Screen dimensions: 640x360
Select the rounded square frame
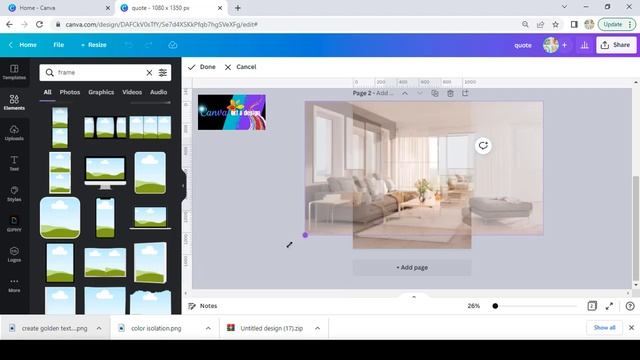pos(60,218)
